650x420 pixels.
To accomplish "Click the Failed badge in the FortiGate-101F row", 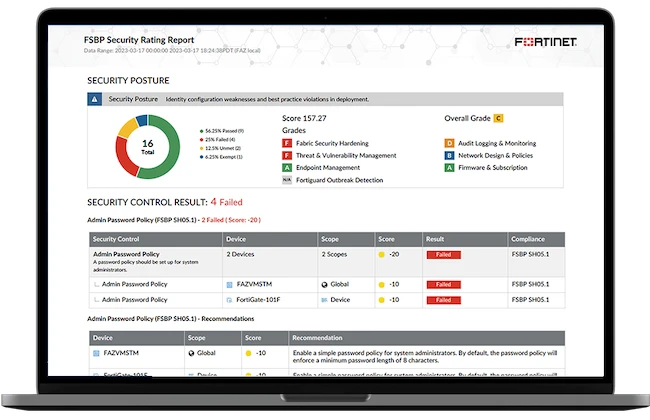I will coord(444,299).
